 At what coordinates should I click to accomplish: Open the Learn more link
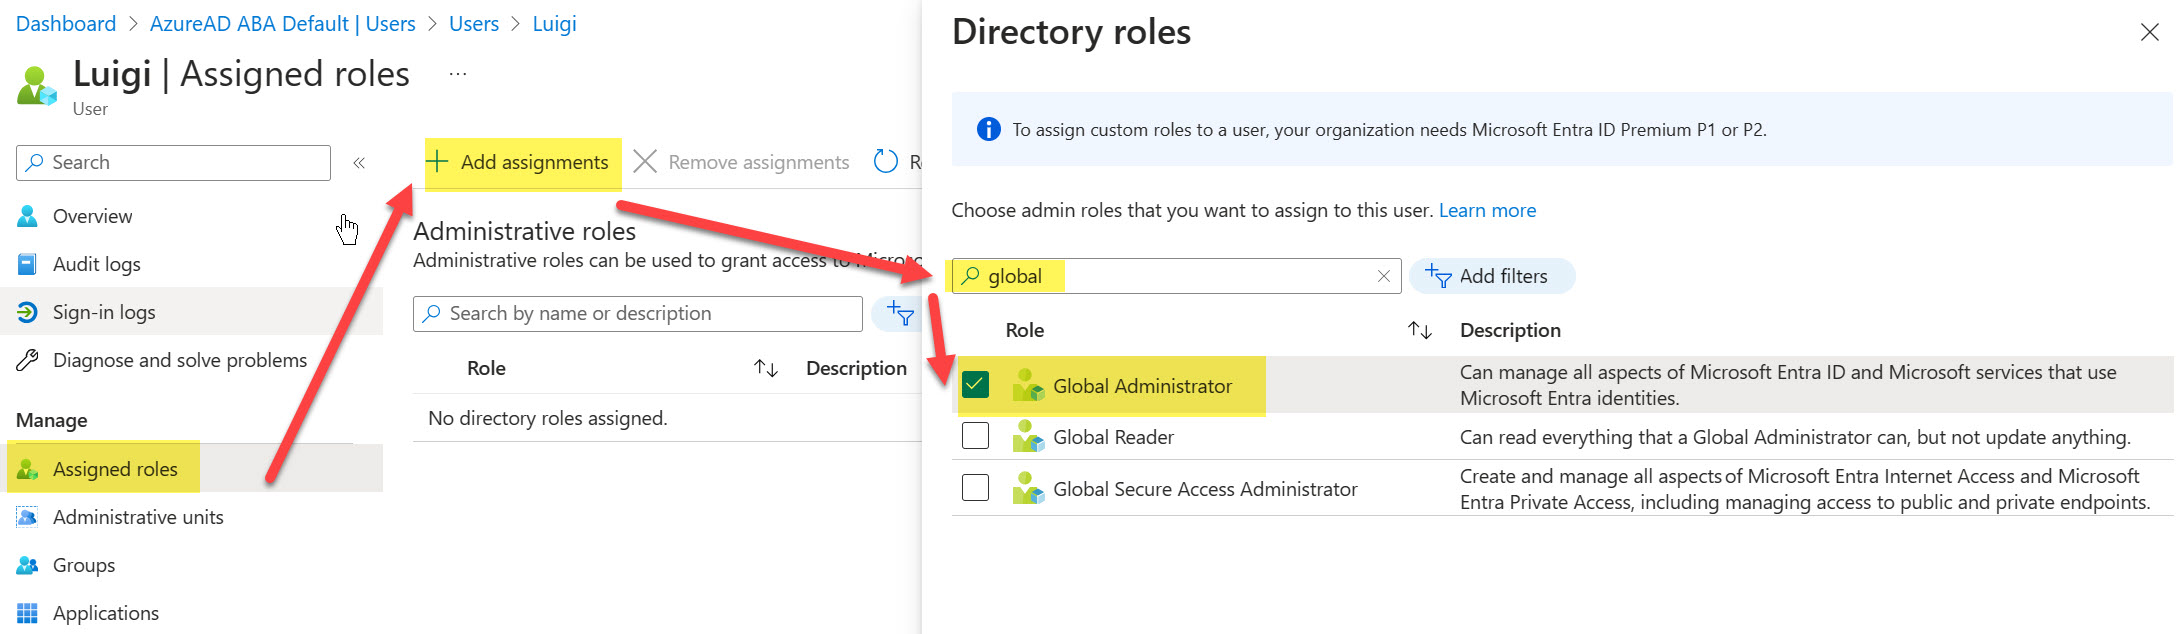coord(1487,211)
